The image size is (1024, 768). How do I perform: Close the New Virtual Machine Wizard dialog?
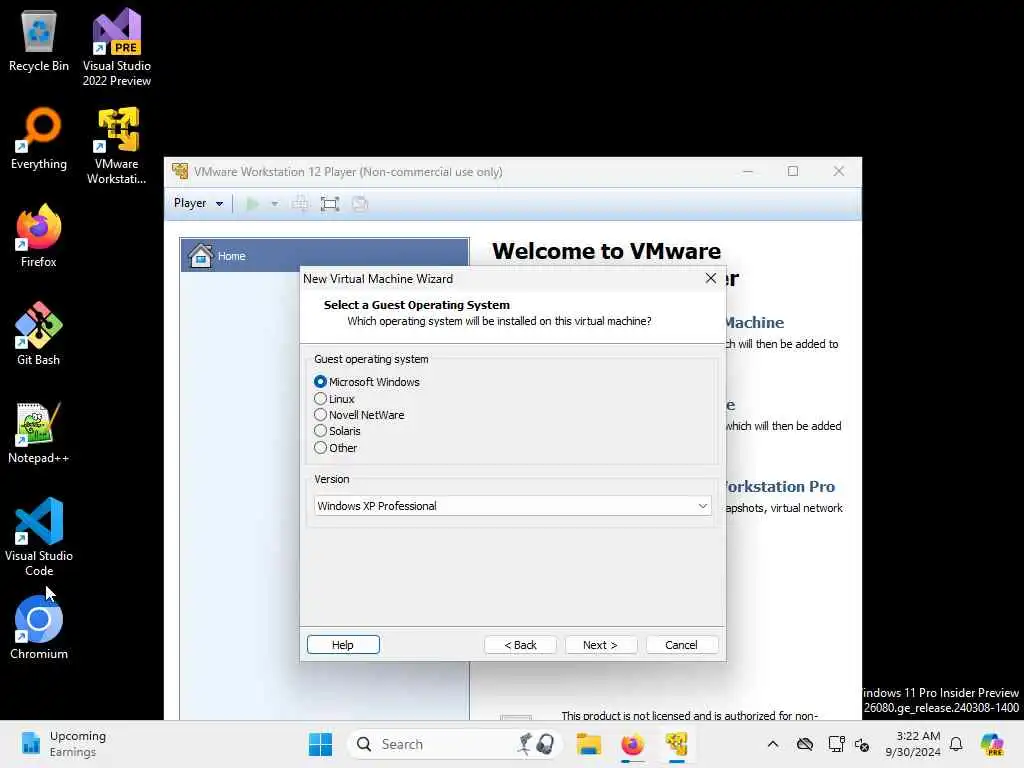(711, 278)
